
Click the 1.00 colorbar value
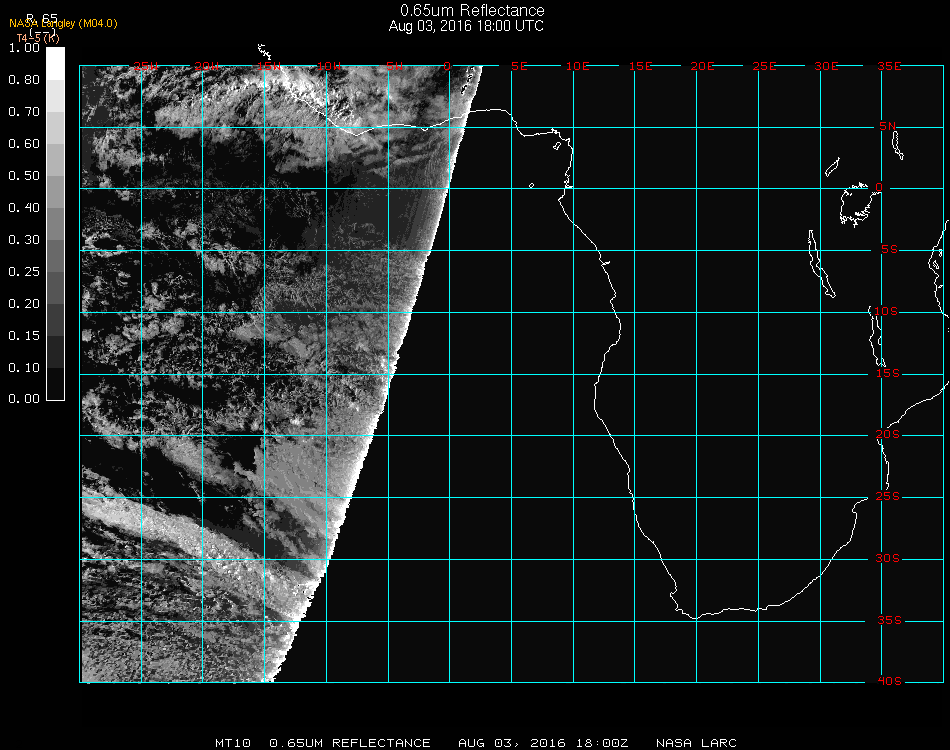point(24,48)
